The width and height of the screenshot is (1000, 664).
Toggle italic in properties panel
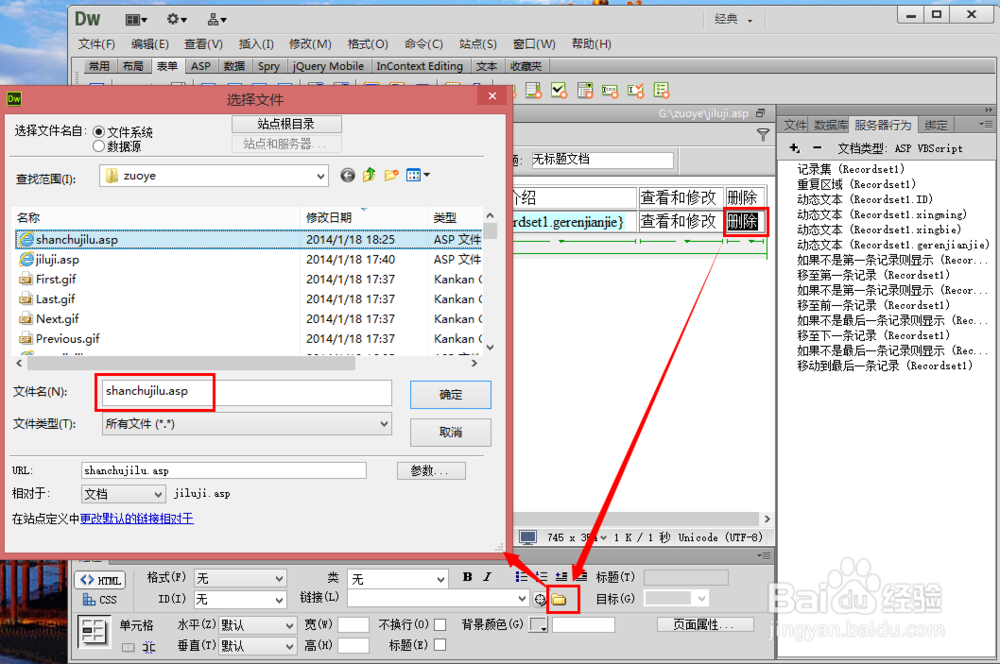pyautogui.click(x=487, y=577)
